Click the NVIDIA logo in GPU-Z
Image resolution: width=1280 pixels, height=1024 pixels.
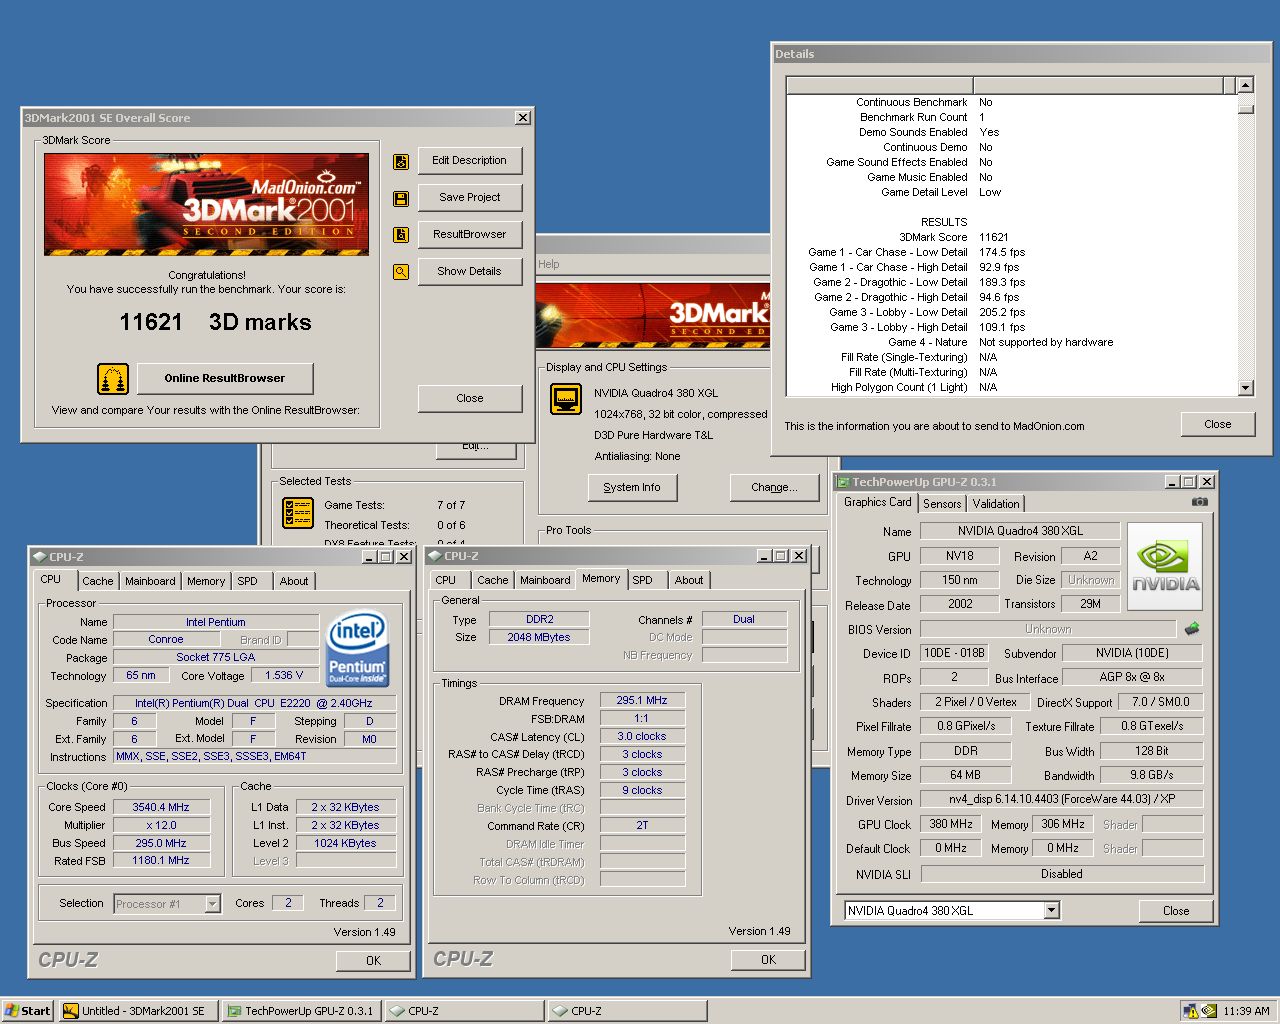pyautogui.click(x=1165, y=567)
